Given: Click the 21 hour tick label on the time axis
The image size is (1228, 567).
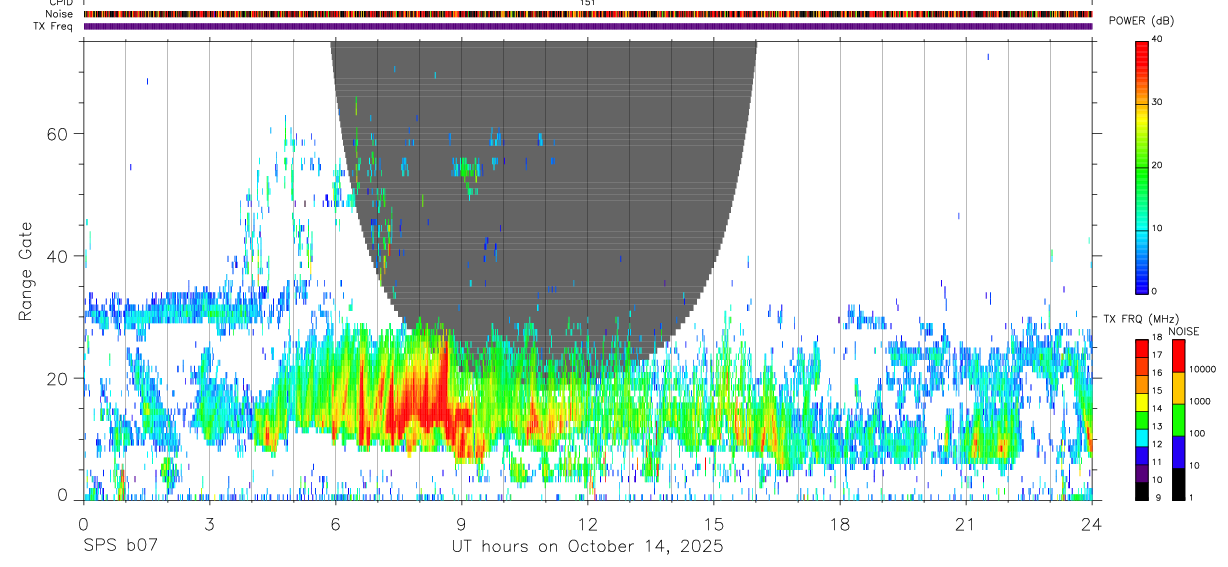Looking at the screenshot, I should [x=966, y=524].
